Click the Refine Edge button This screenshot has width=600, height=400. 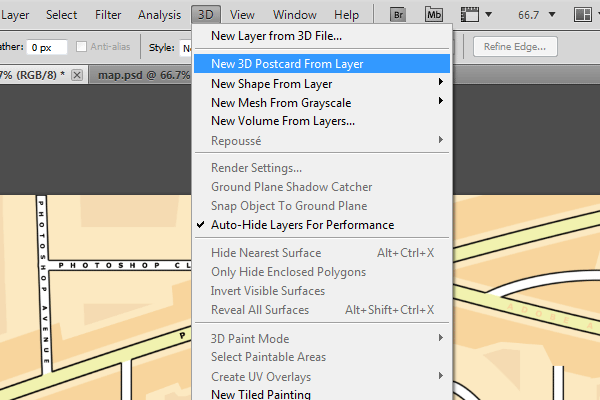(515, 47)
